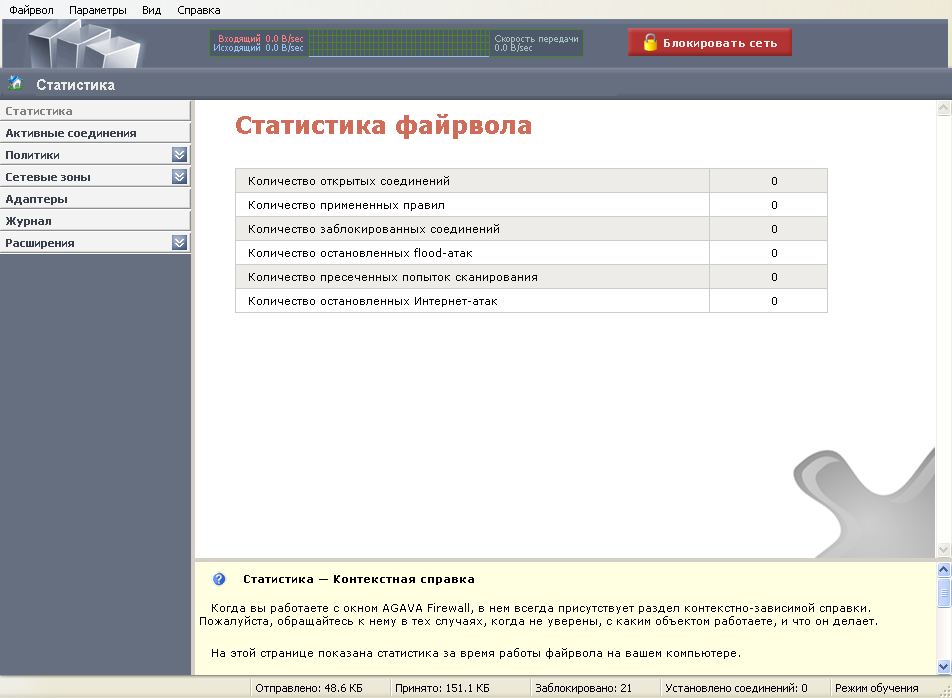Viewport: 952px width, 698px height.
Task: Open the Справка menu
Action: [199, 10]
